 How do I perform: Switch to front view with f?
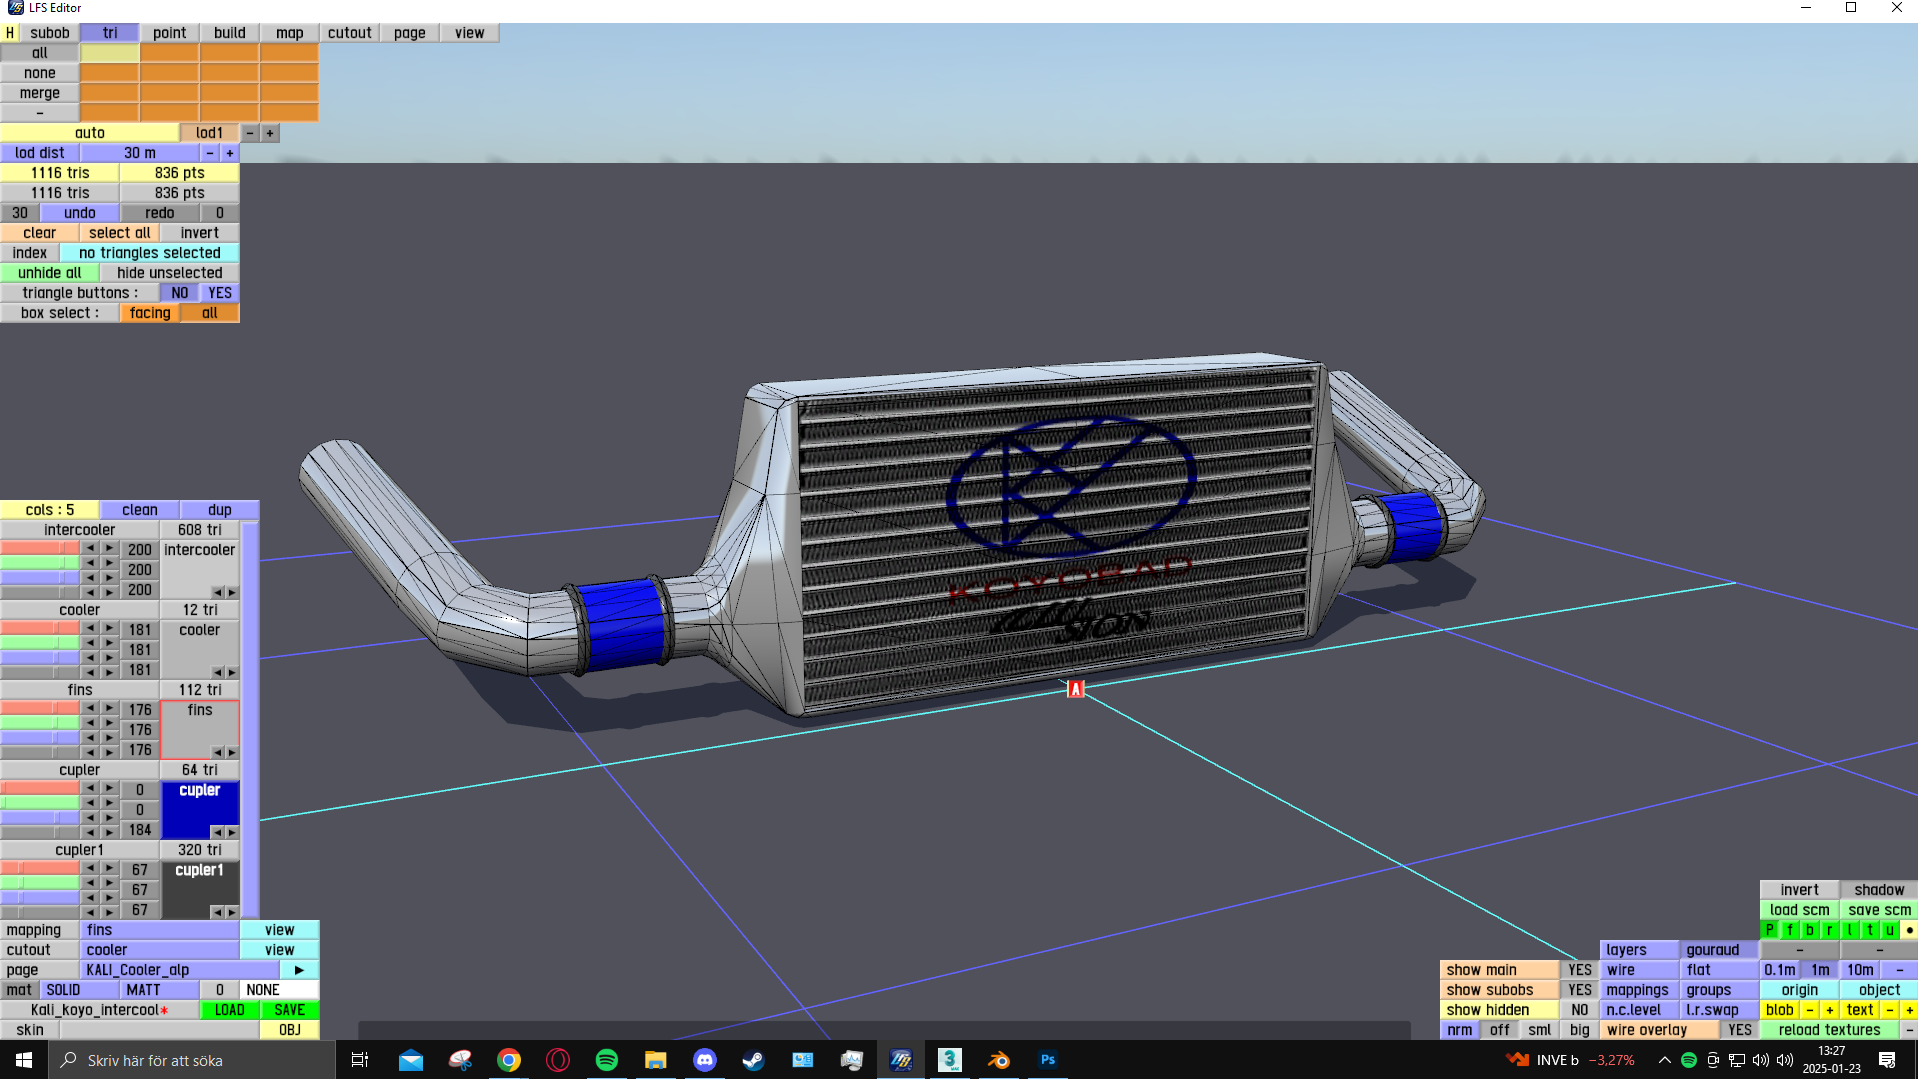(1790, 930)
